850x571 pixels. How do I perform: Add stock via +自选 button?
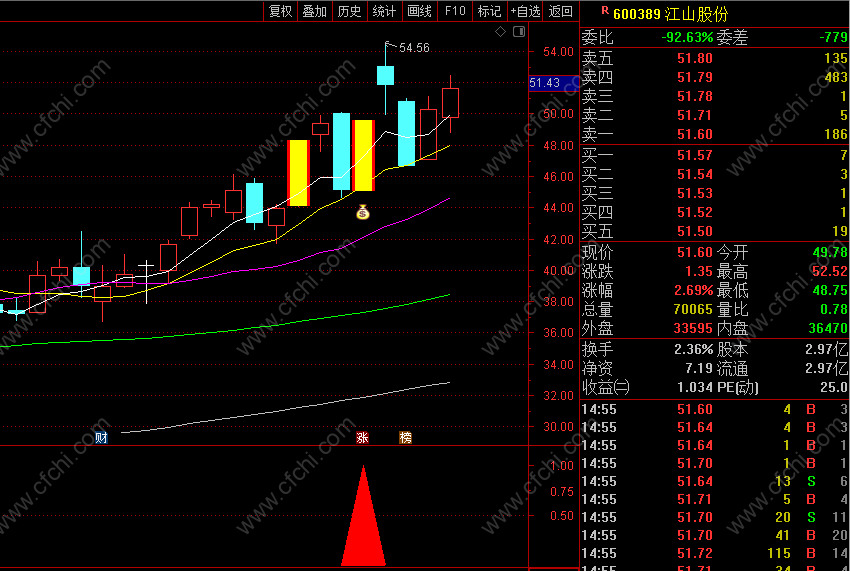pyautogui.click(x=525, y=11)
